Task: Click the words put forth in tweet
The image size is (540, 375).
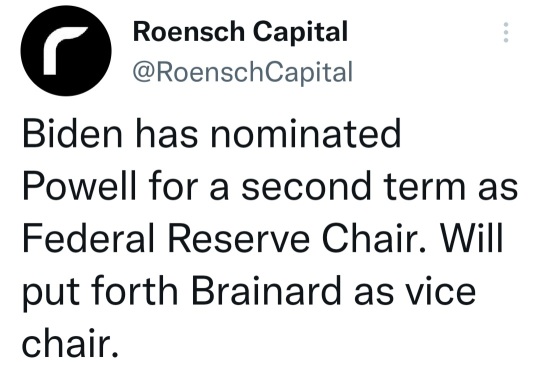Action: point(100,292)
